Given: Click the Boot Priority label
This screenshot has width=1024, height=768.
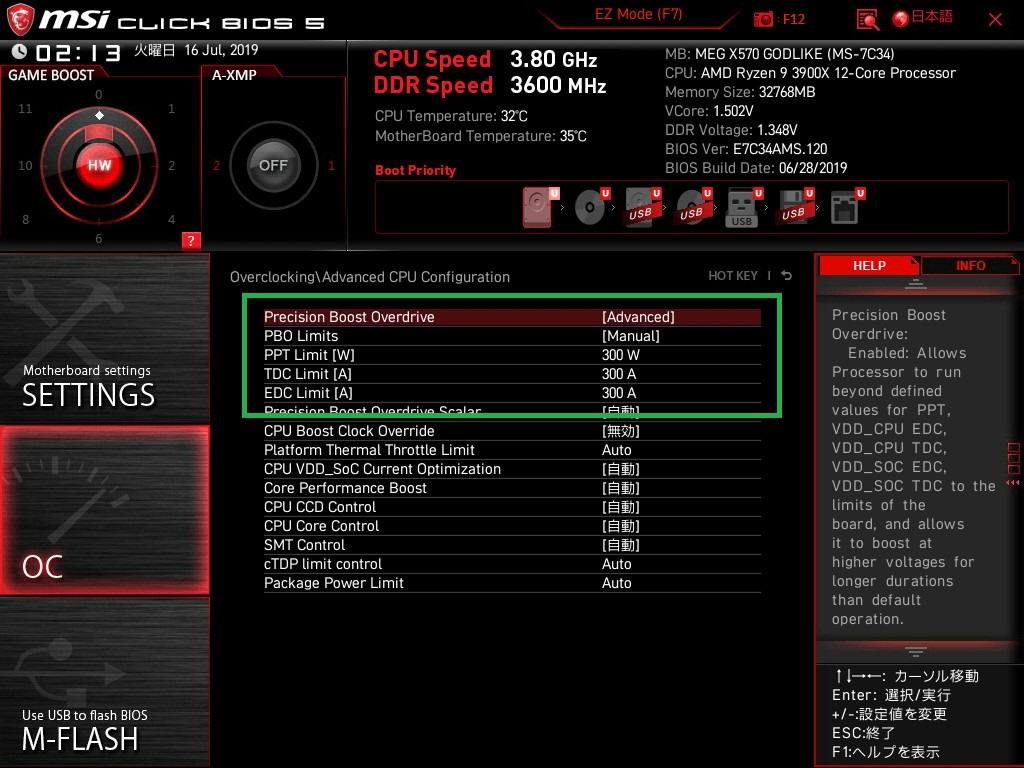Looking at the screenshot, I should (x=415, y=170).
